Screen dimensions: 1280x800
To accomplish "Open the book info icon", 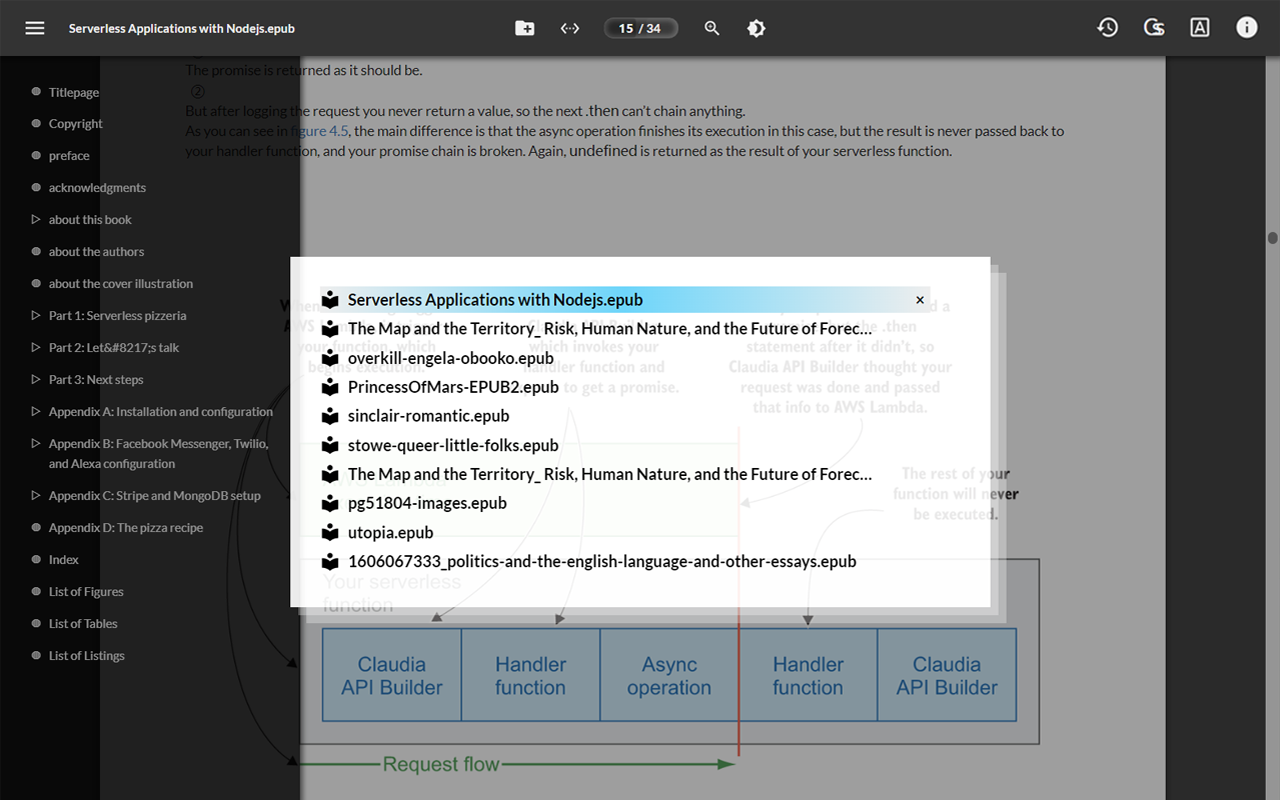I will pos(1246,28).
